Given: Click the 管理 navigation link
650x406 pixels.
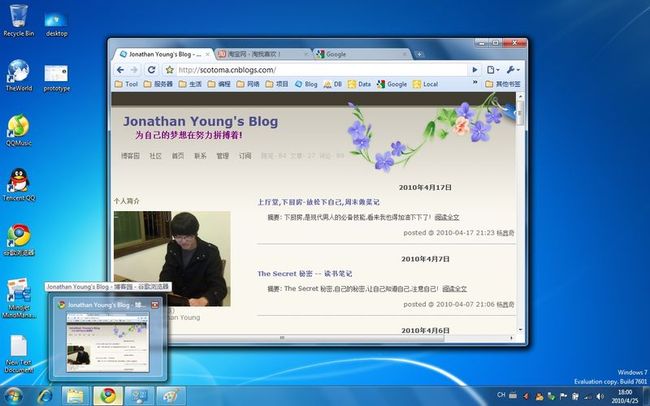Looking at the screenshot, I should 223,156.
